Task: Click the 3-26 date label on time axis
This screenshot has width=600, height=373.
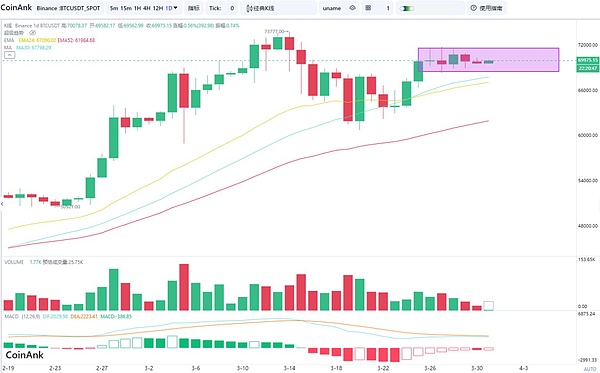Action: tap(430, 368)
